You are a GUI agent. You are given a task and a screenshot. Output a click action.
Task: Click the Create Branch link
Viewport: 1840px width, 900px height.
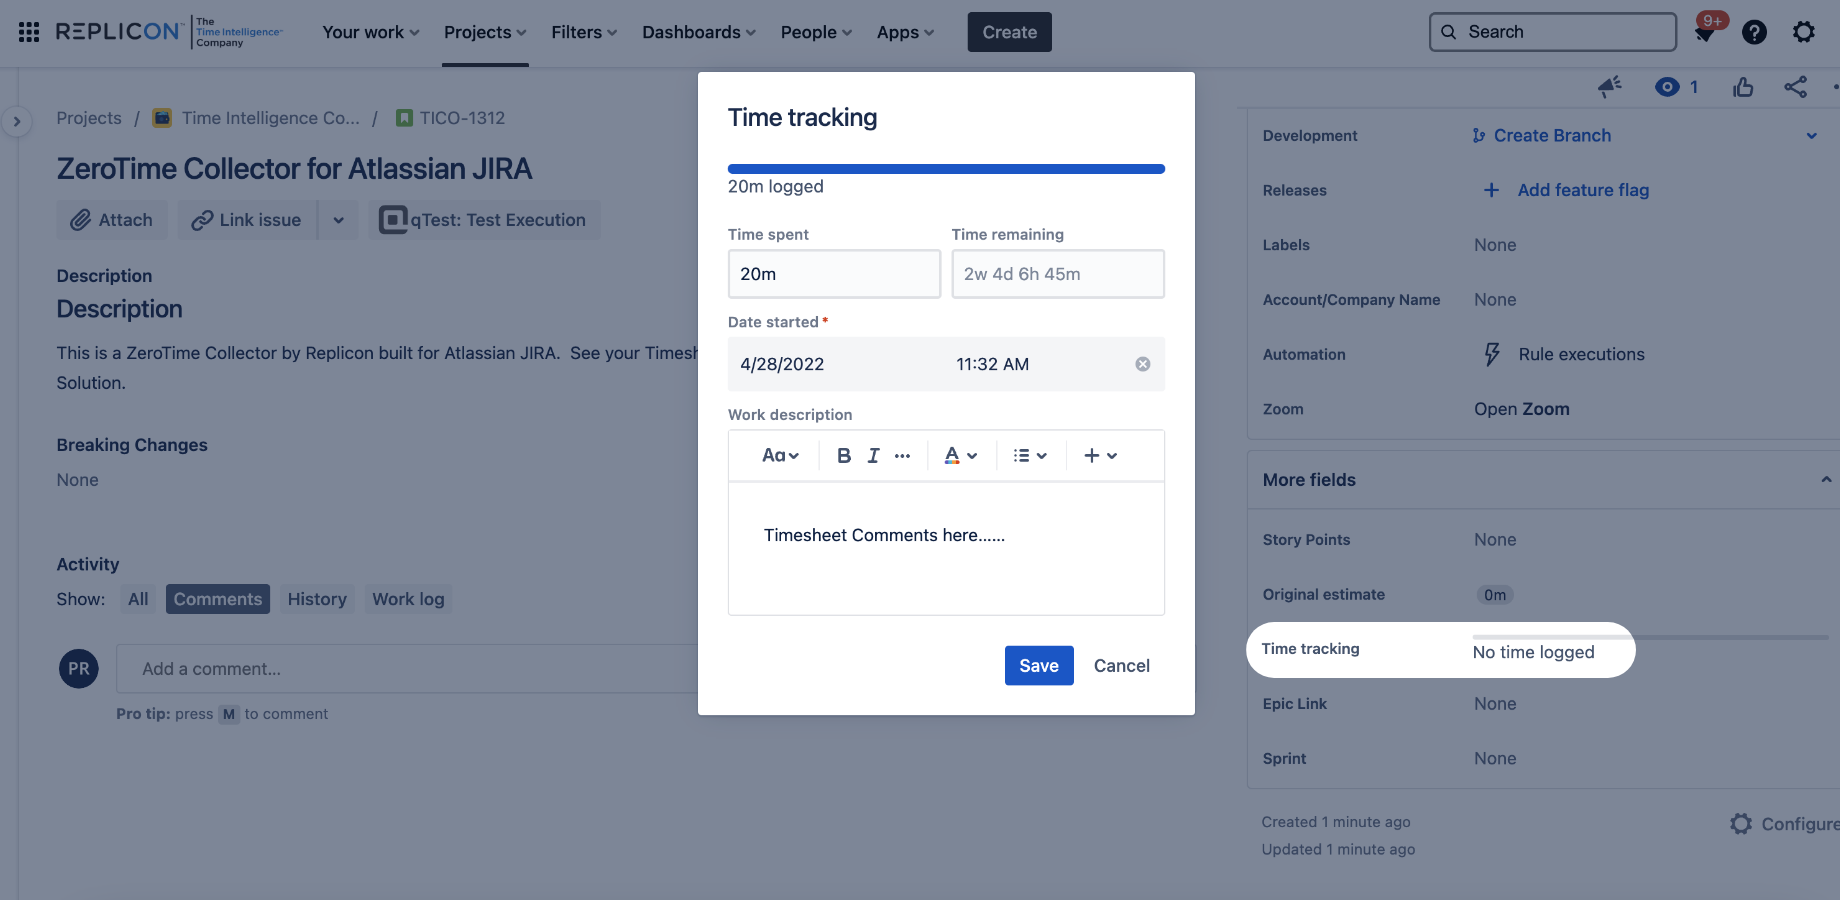1552,136
